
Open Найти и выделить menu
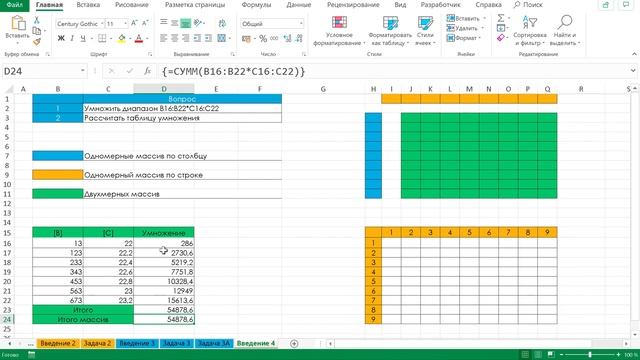(x=565, y=31)
